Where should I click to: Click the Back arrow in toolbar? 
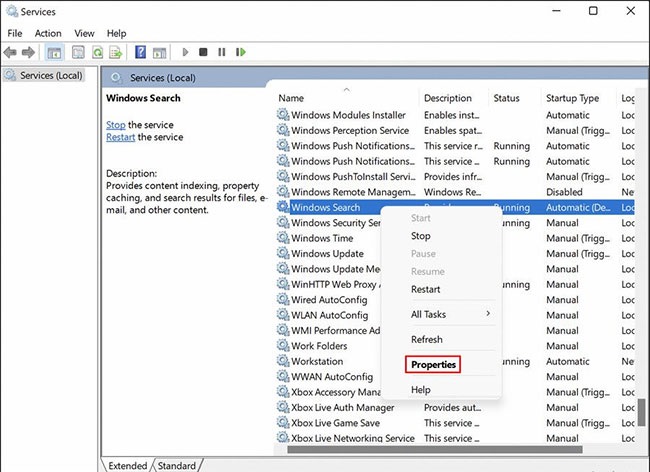12,52
